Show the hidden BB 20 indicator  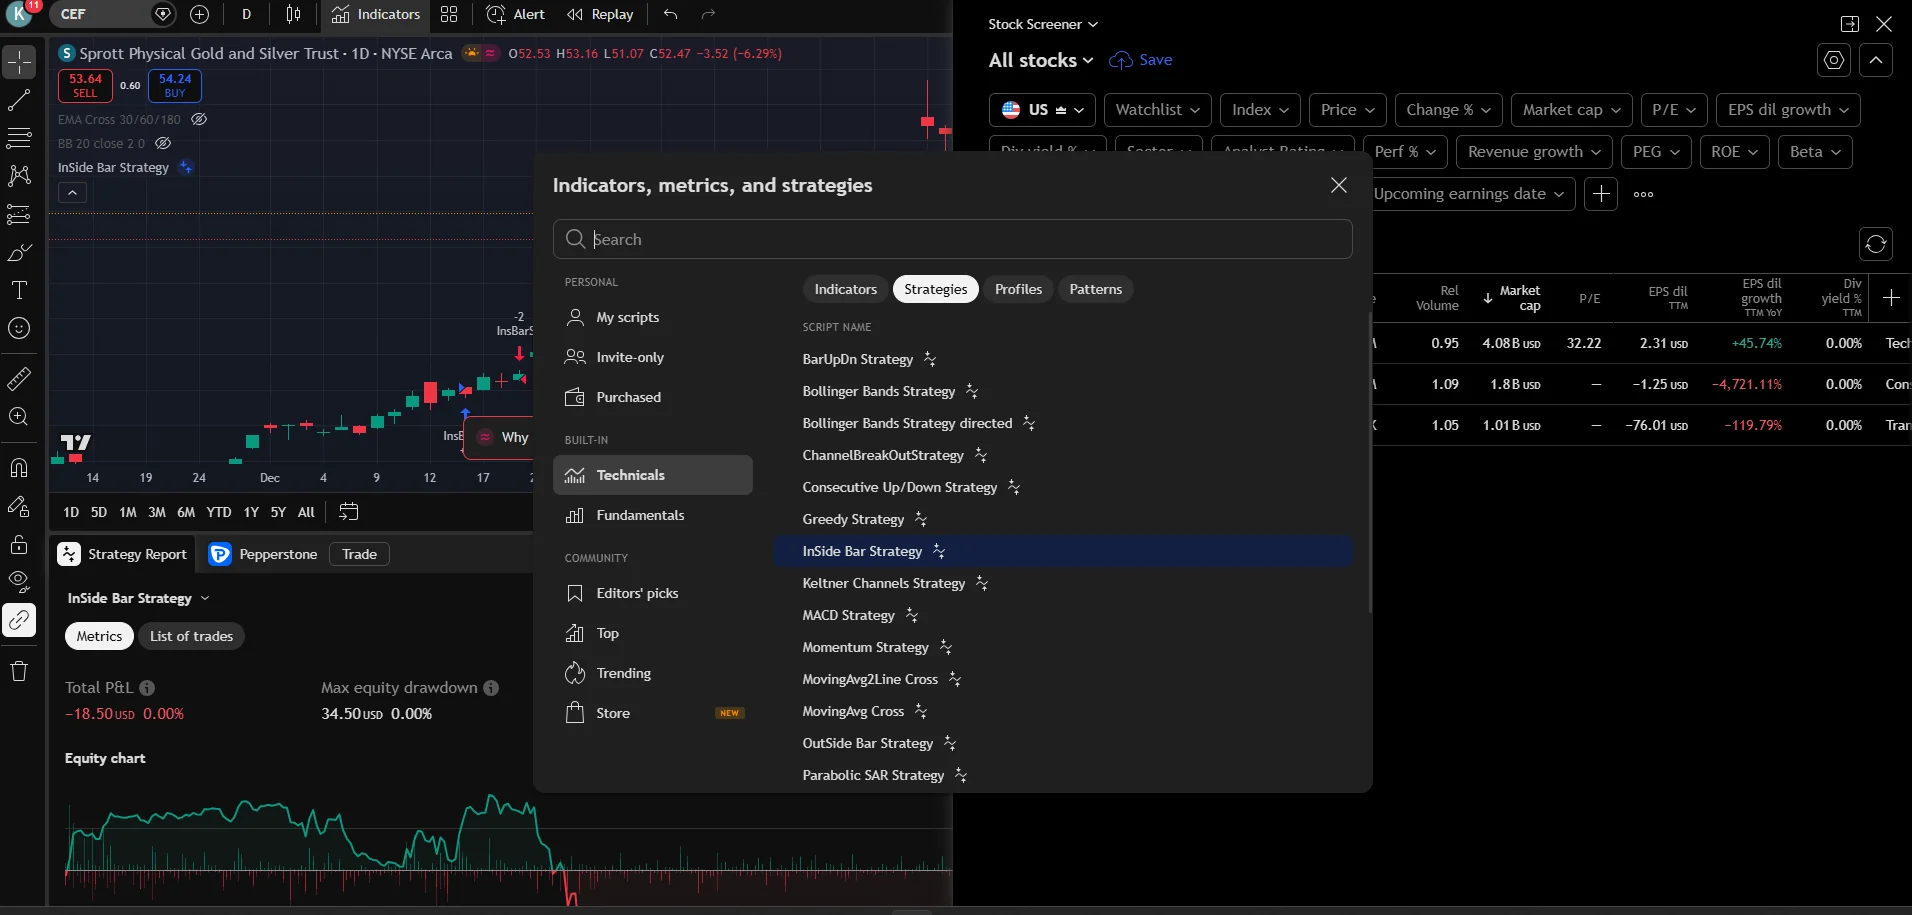tap(163, 143)
